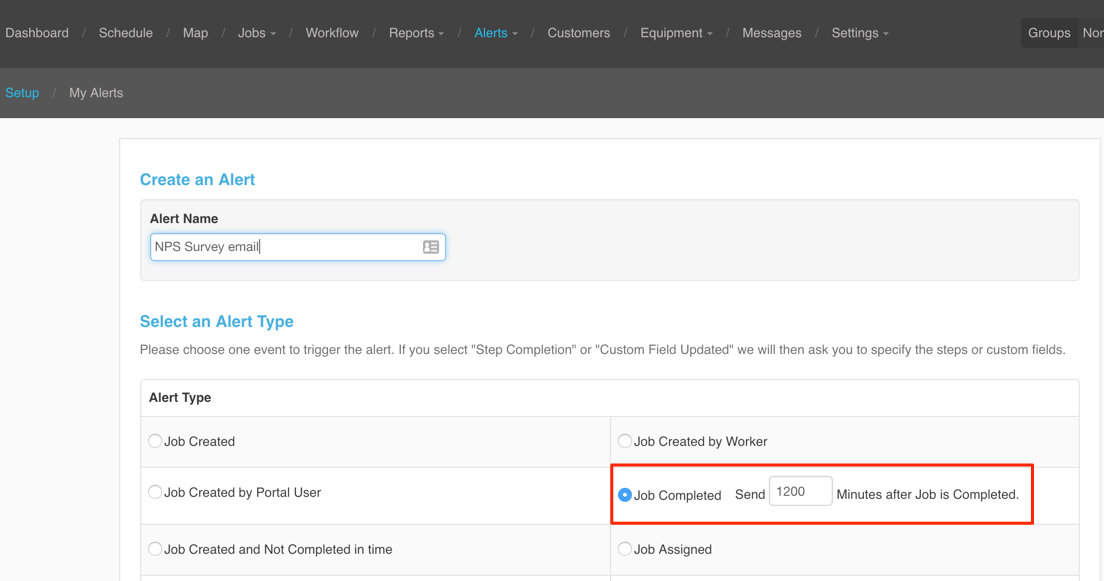Viewport: 1104px width, 581px height.
Task: Click the Groups button
Action: tap(1049, 33)
